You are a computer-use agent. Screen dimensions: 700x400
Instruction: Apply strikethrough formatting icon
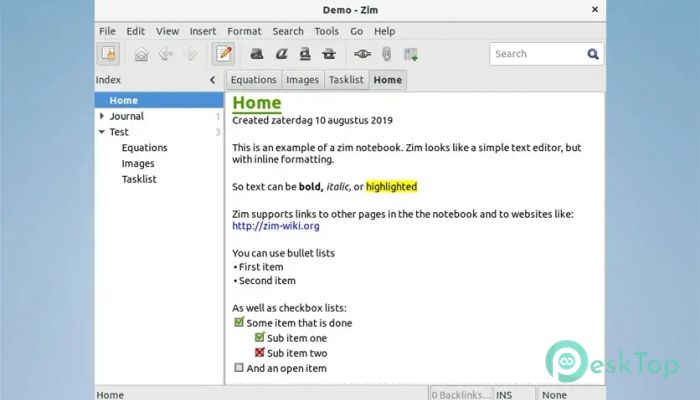click(329, 54)
